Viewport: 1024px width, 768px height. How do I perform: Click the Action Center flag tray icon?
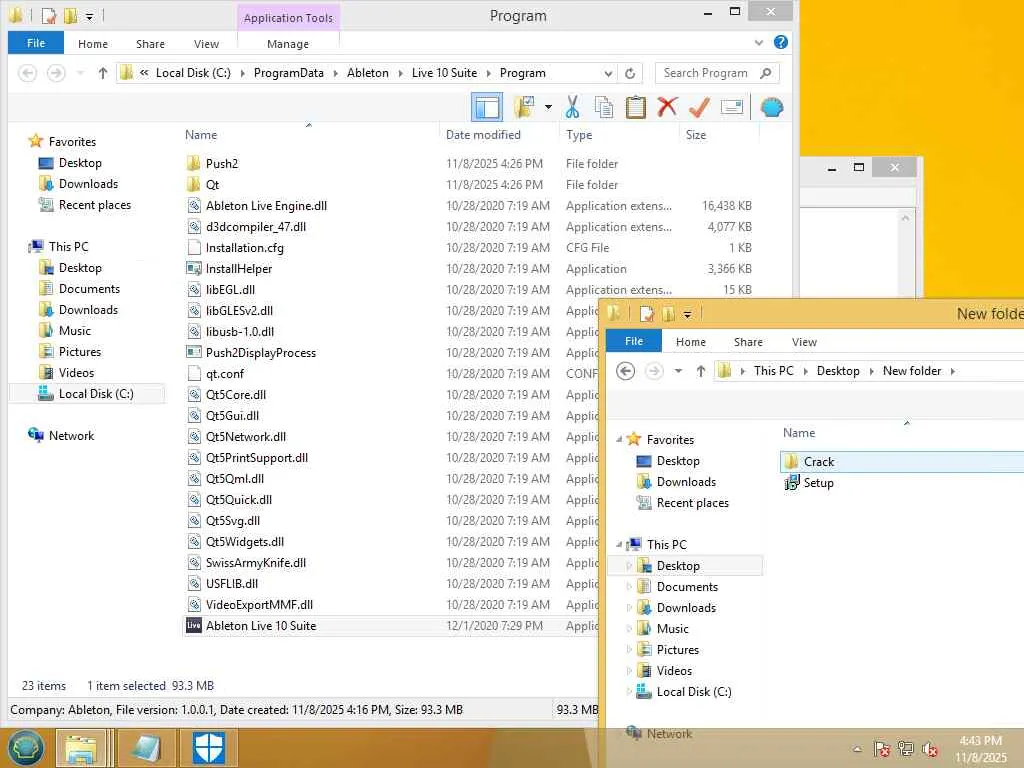coord(881,749)
